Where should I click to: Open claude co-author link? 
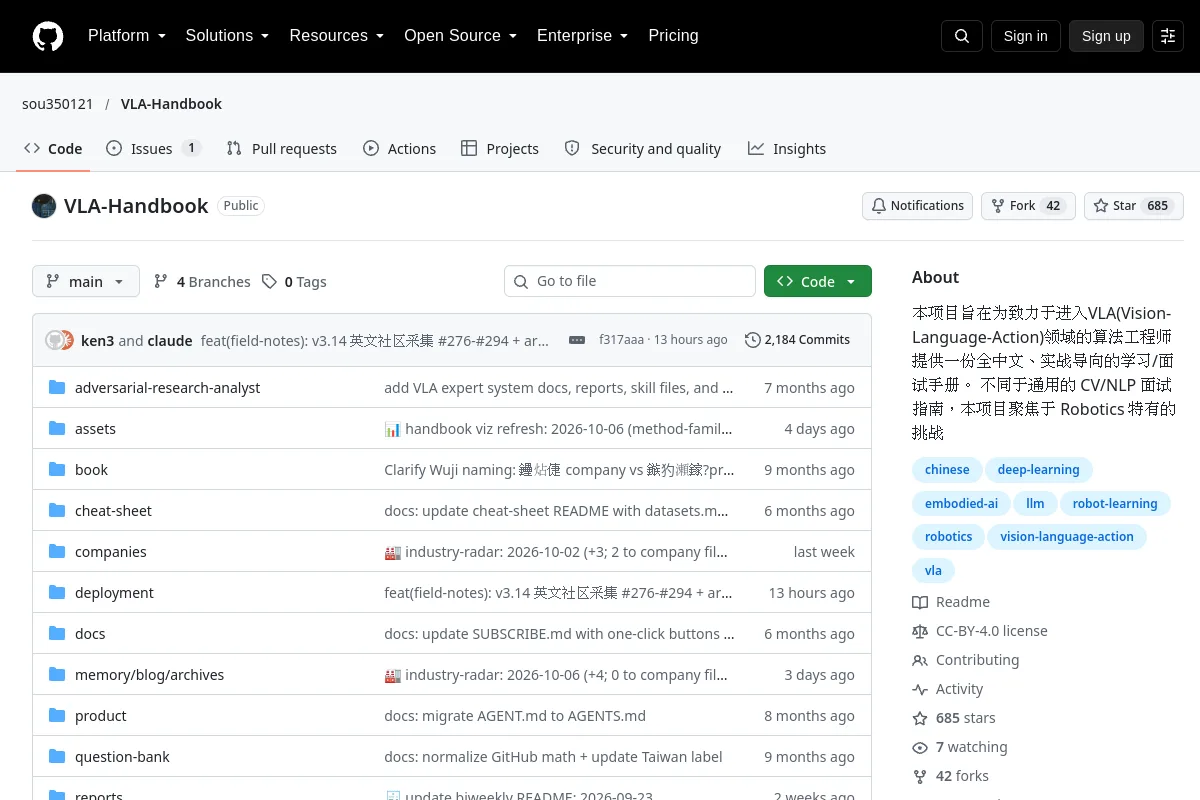click(170, 340)
